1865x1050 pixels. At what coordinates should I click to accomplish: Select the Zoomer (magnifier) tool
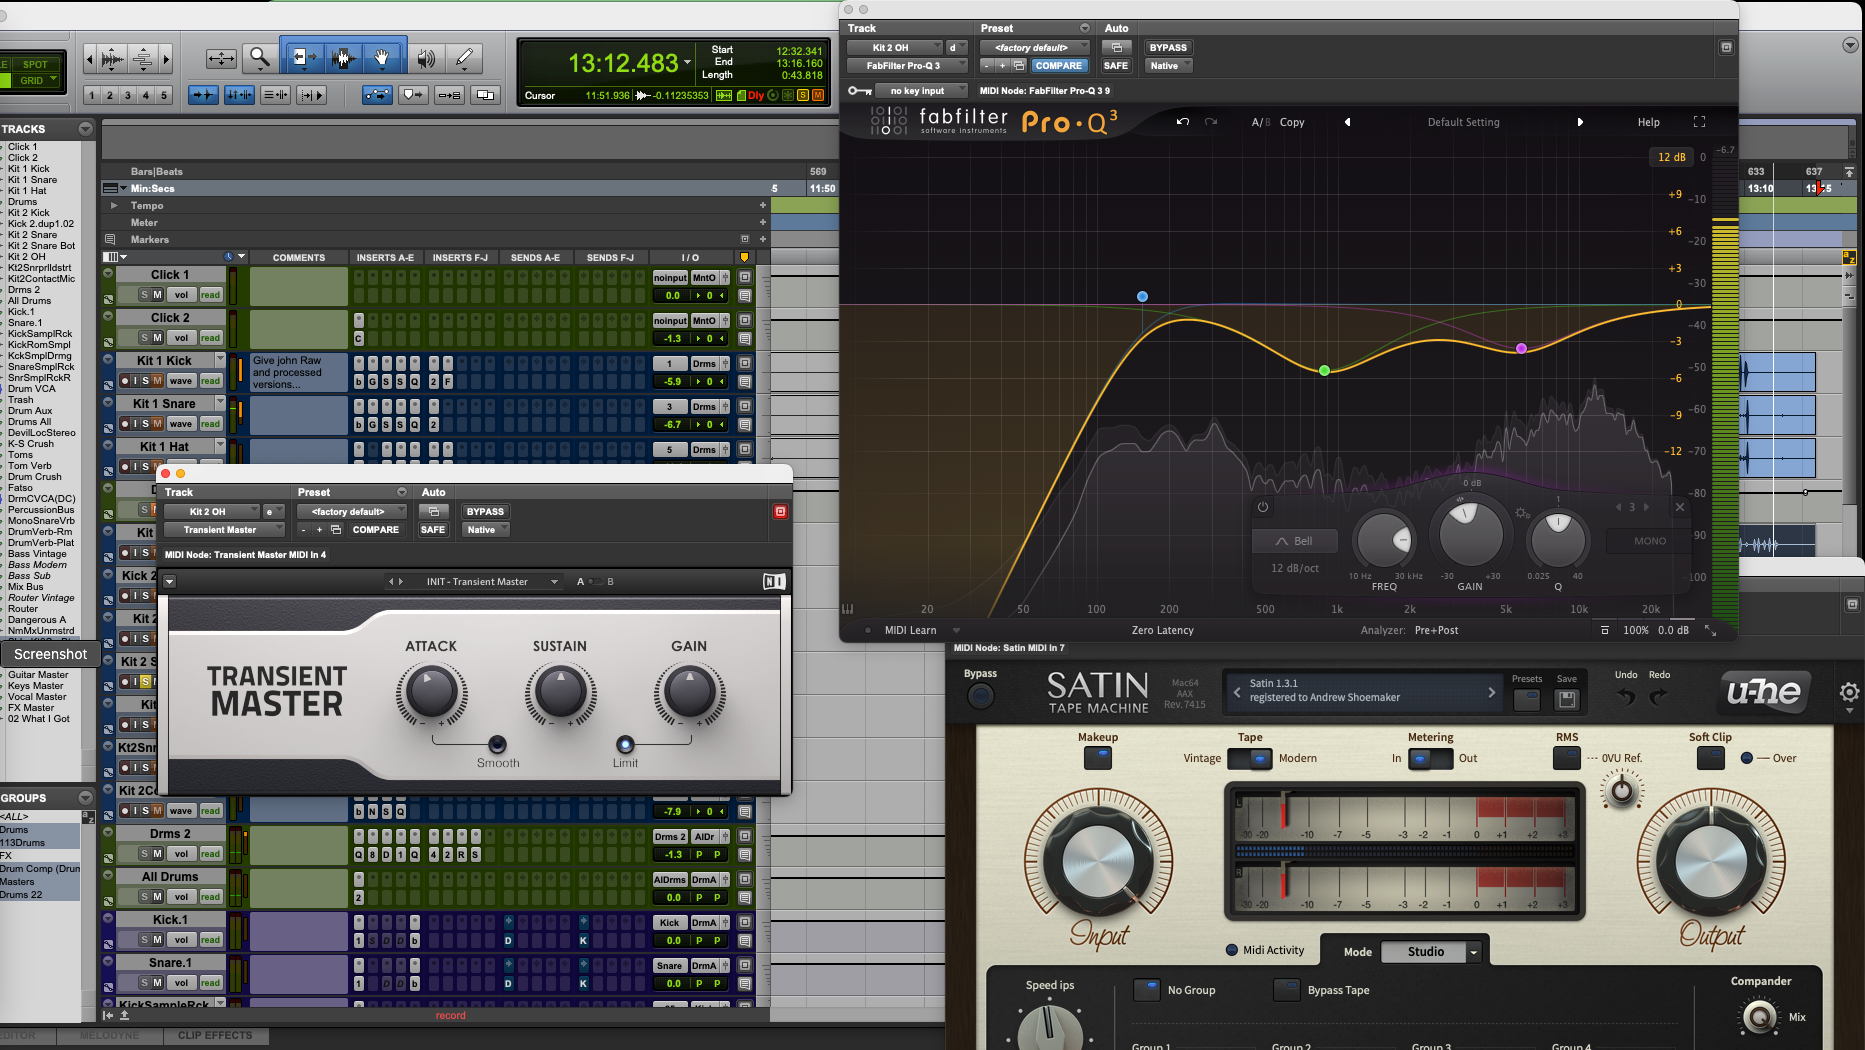[260, 59]
